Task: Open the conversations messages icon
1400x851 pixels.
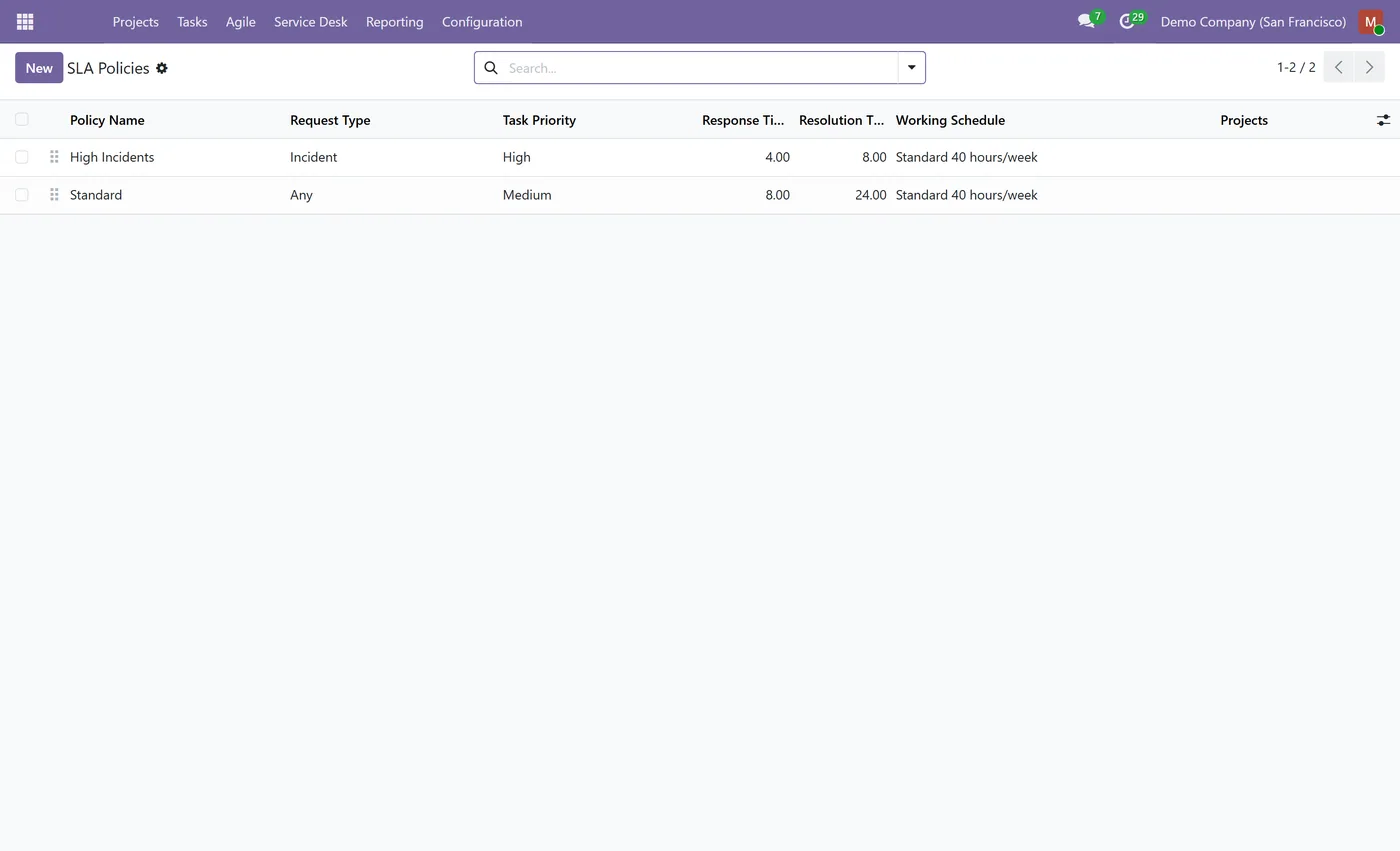Action: click(1087, 21)
